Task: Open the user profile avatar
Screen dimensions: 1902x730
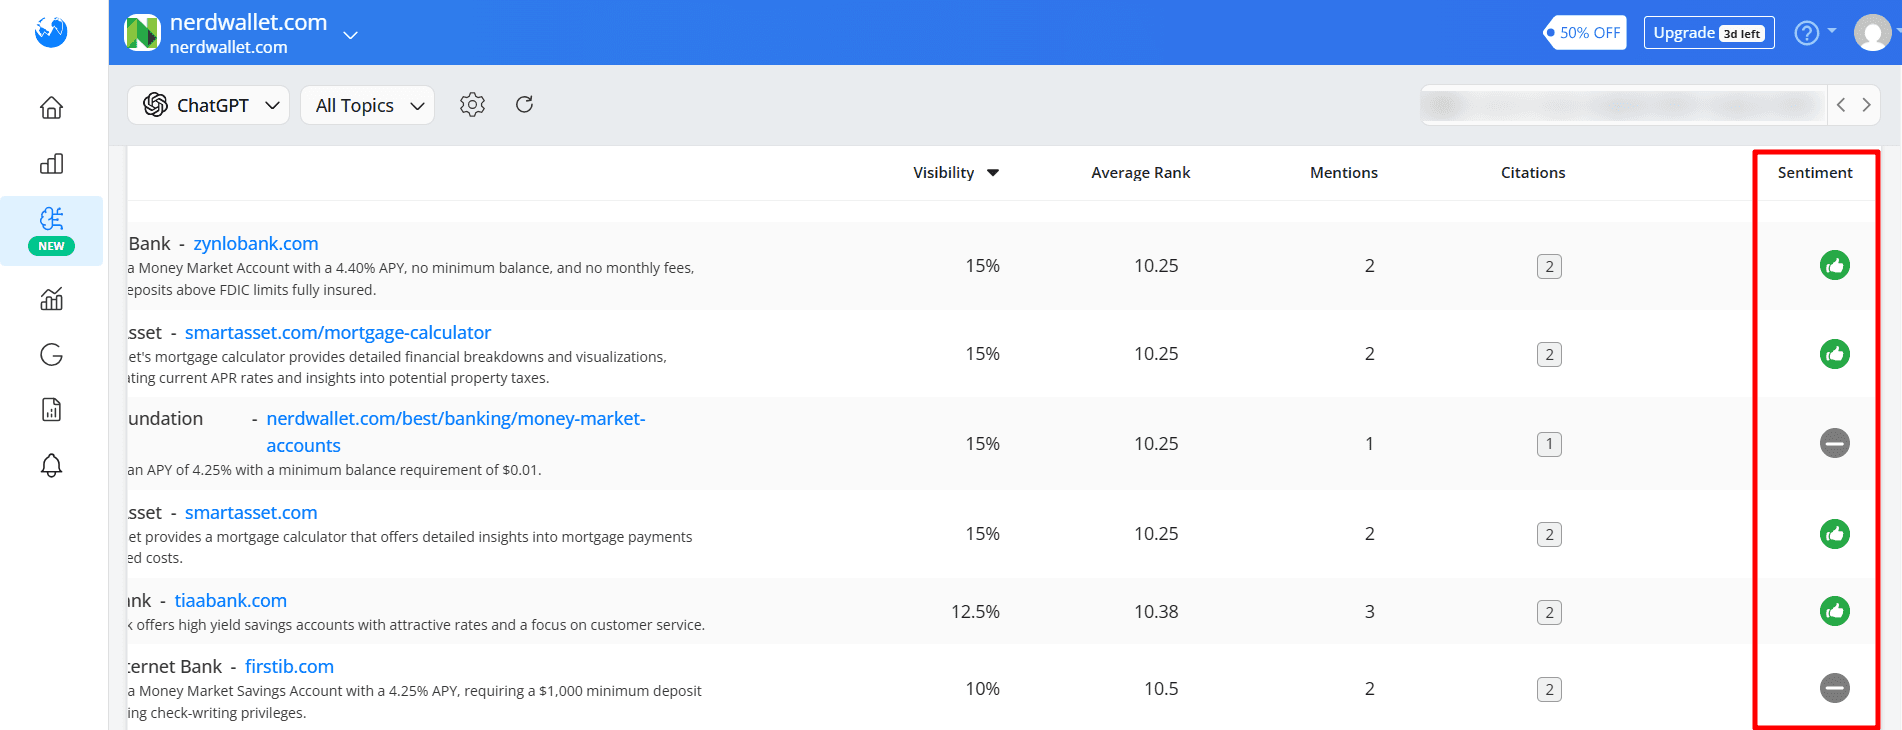Action: tap(1872, 32)
